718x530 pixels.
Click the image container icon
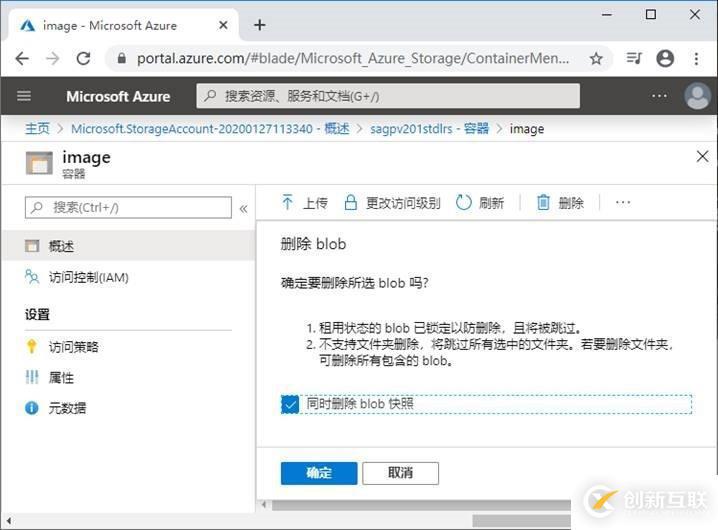click(x=39, y=163)
